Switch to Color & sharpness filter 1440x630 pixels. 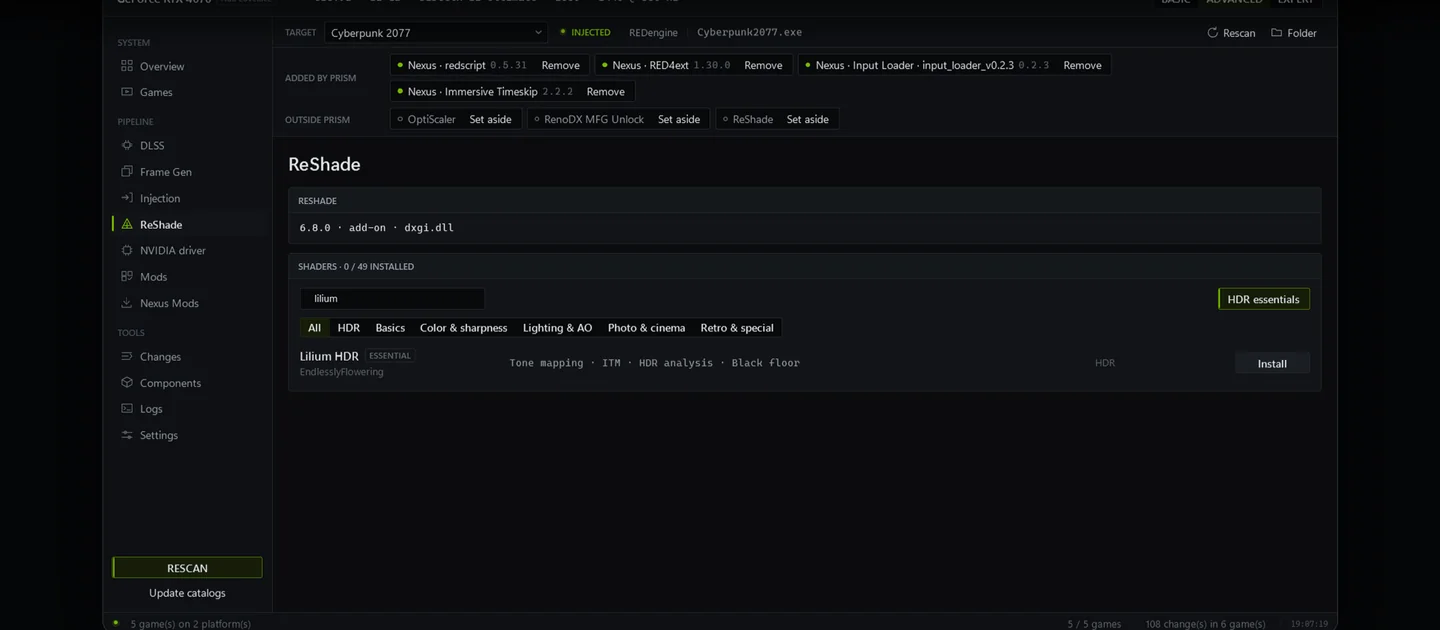(x=463, y=328)
